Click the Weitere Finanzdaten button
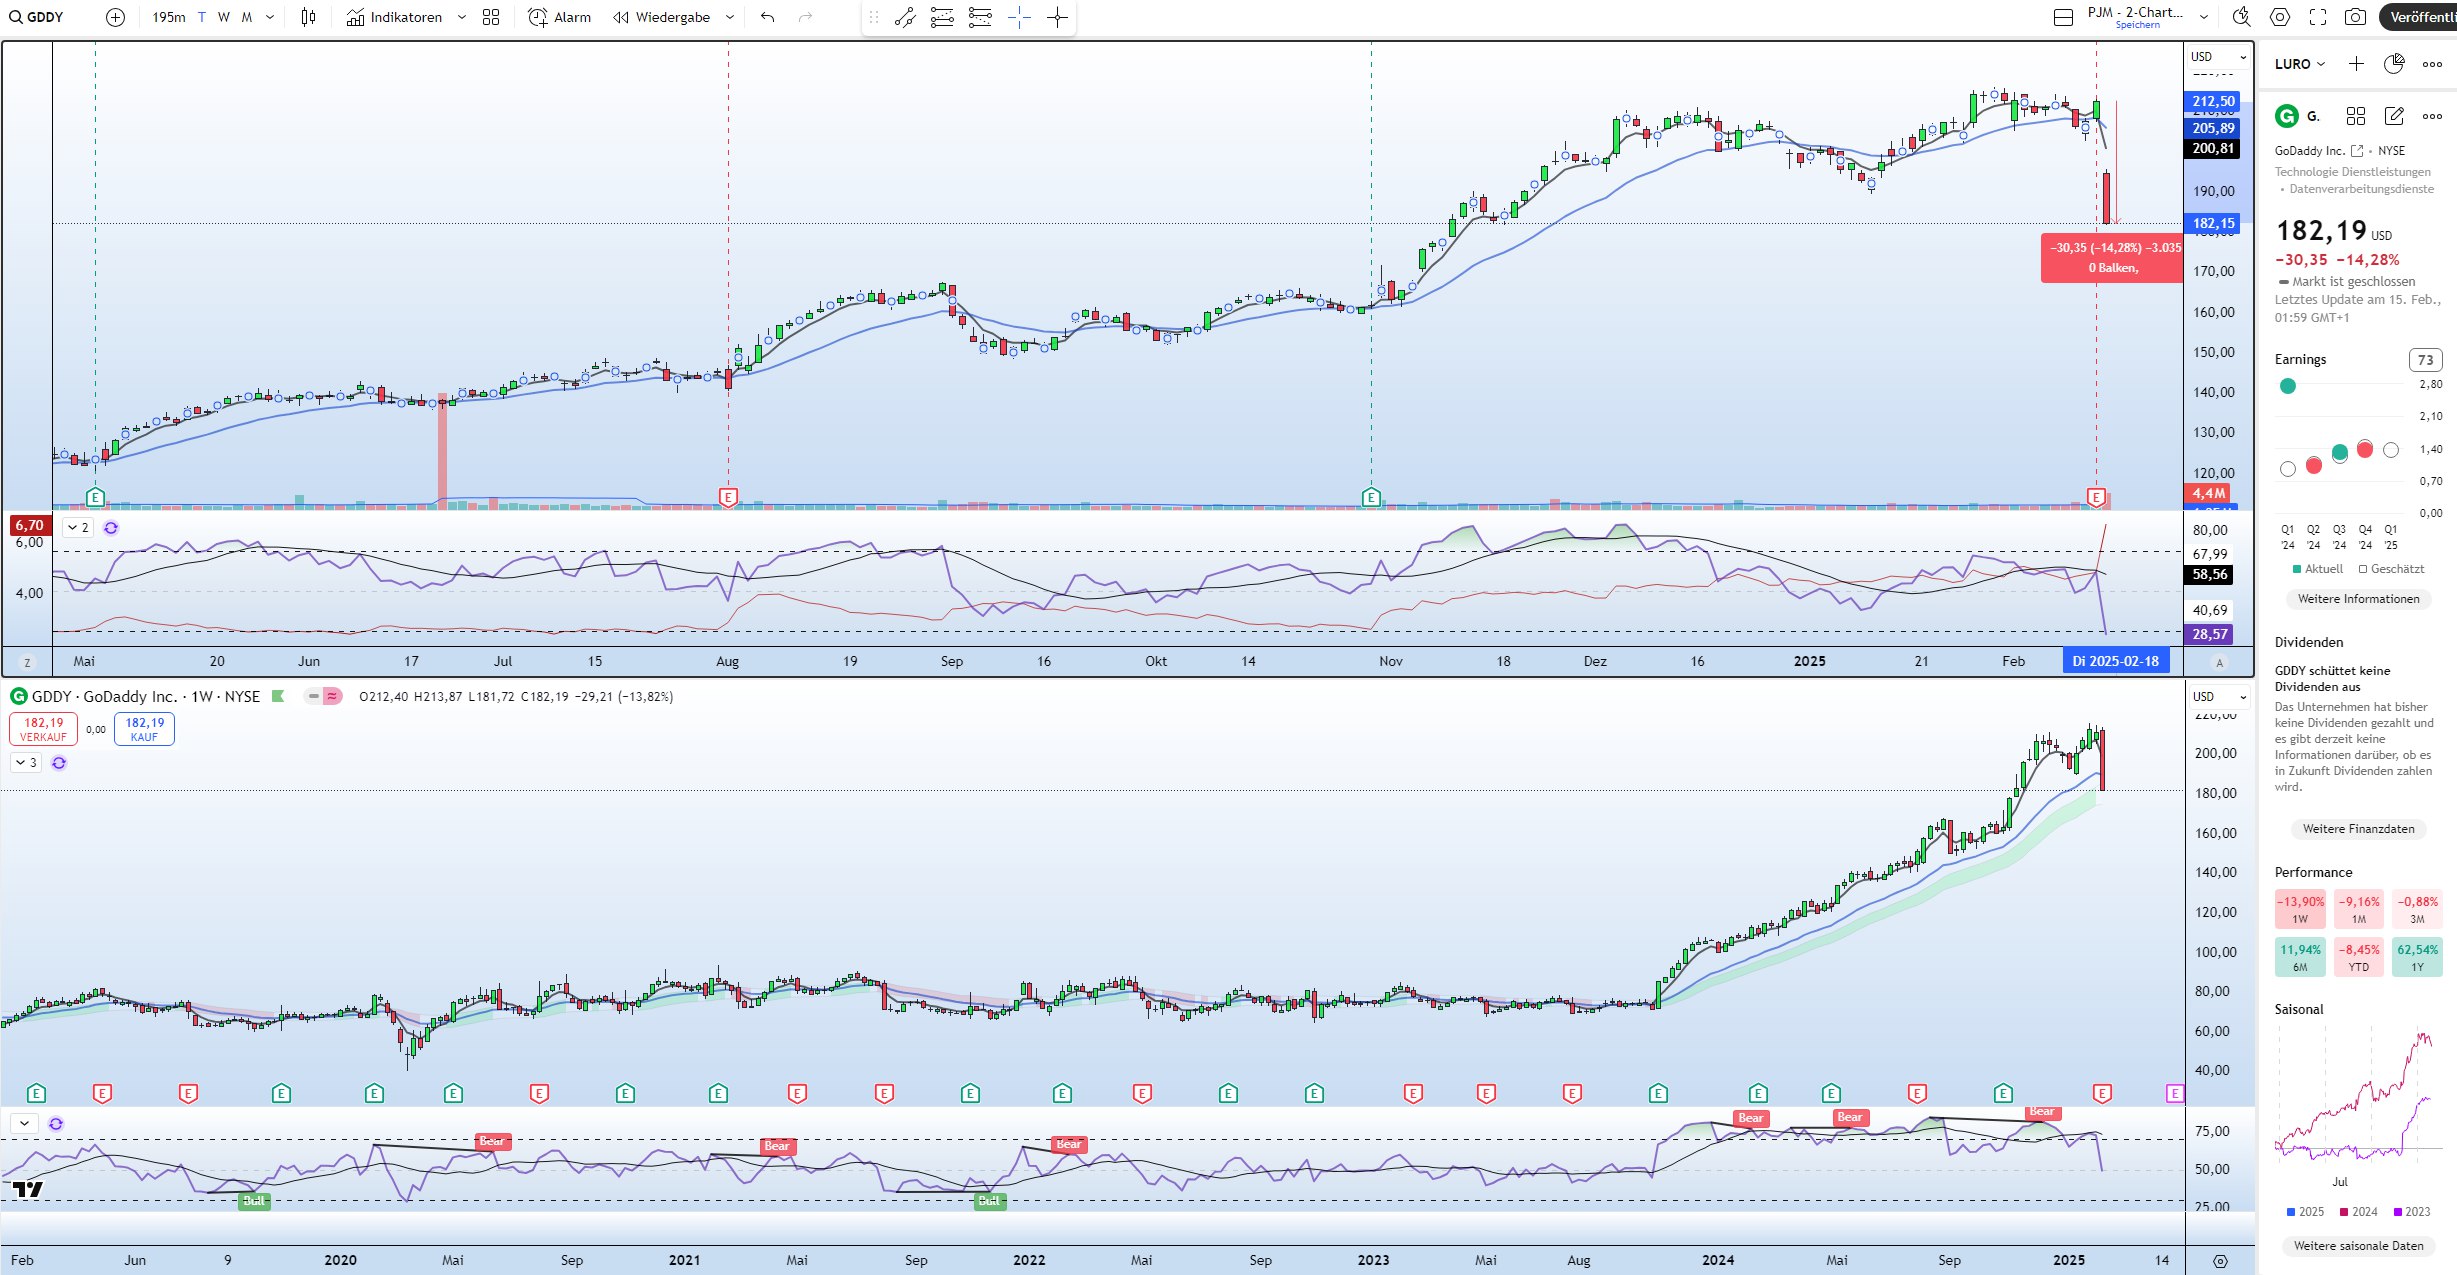 pyautogui.click(x=2358, y=828)
